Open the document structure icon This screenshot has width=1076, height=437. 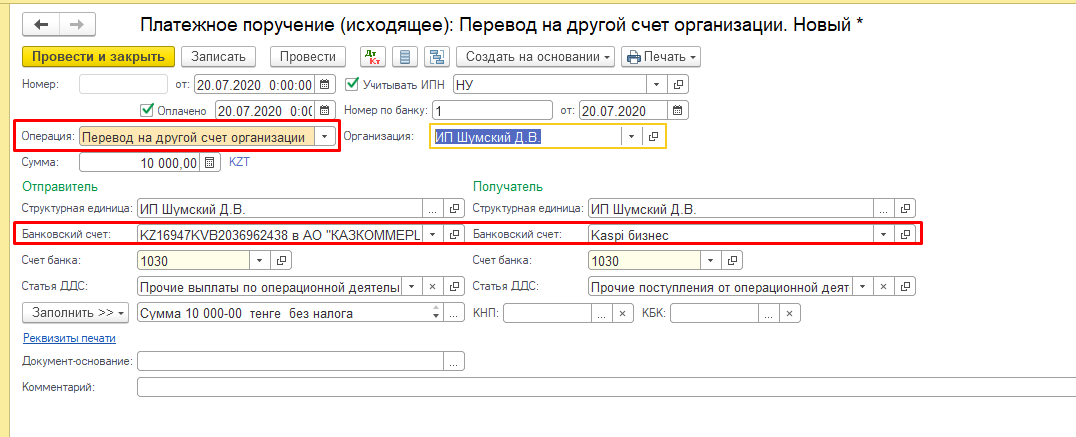(x=437, y=57)
